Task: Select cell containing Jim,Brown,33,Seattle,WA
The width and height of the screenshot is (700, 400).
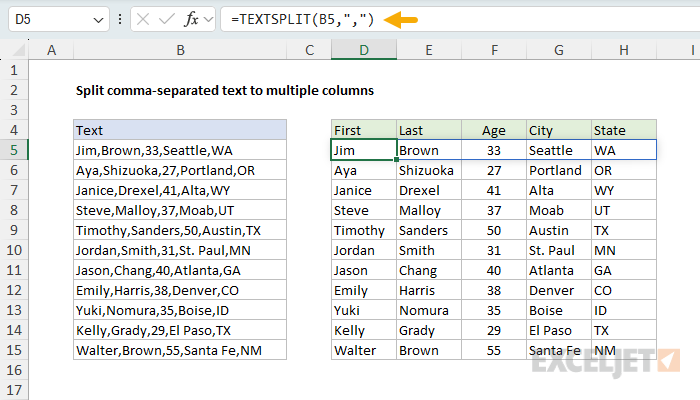Action: (179, 150)
